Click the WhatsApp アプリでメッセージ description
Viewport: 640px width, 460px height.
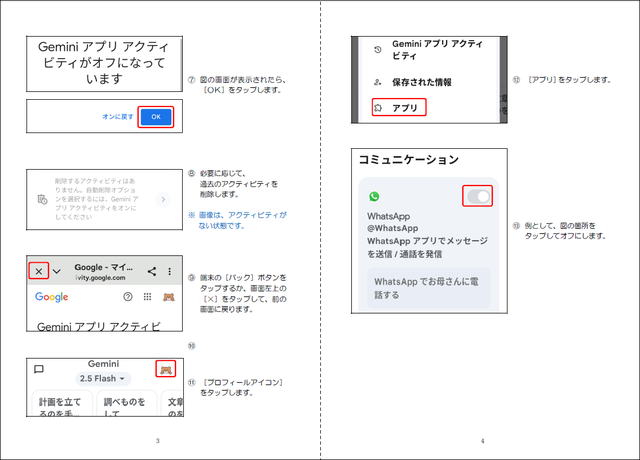(427, 247)
